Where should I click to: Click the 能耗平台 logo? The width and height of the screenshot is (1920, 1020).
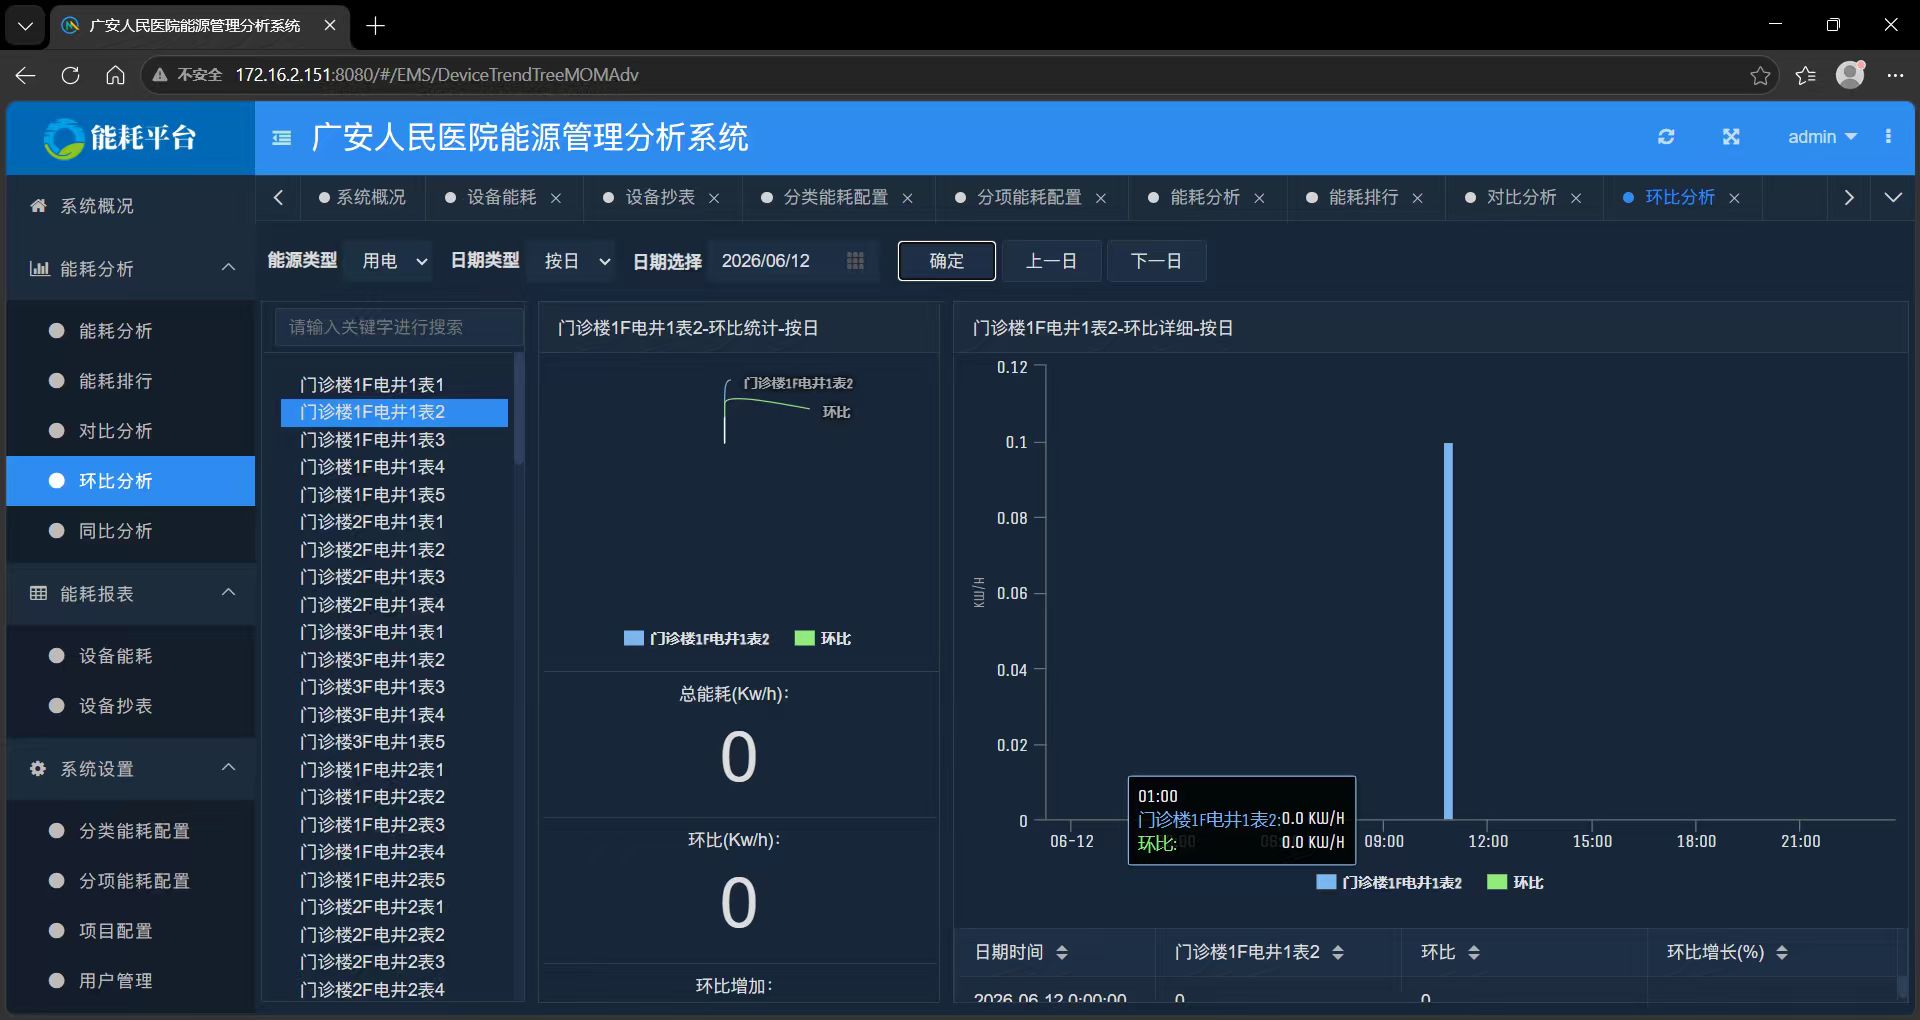click(x=121, y=138)
